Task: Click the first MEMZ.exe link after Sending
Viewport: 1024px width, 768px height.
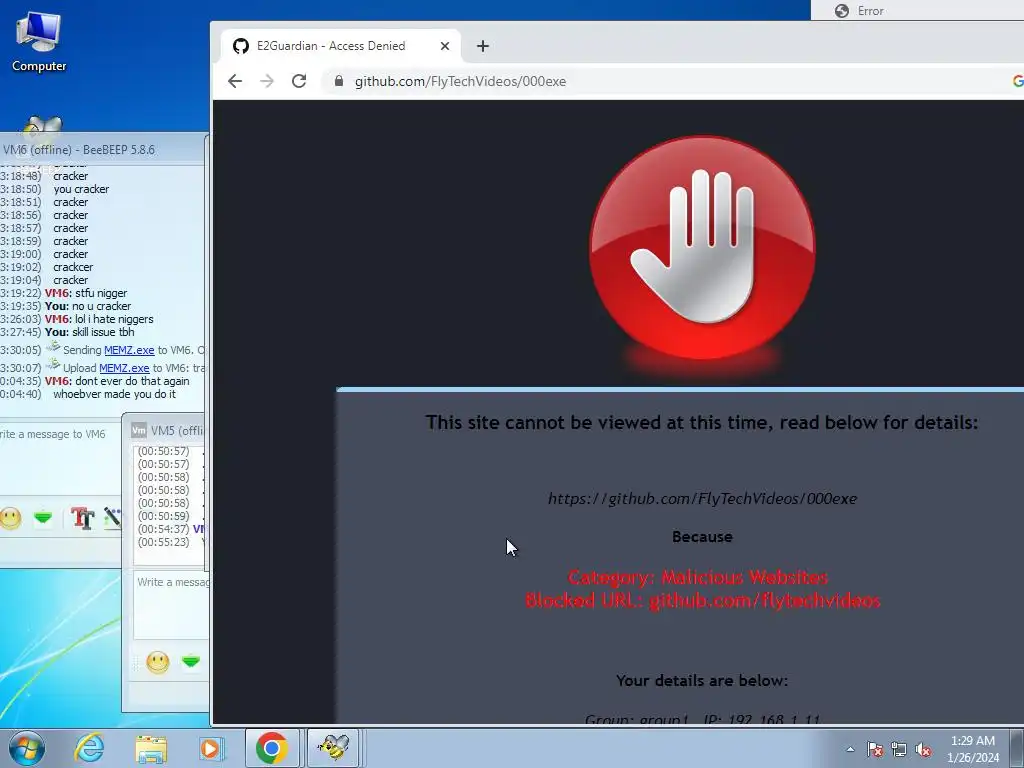Action: [129, 350]
